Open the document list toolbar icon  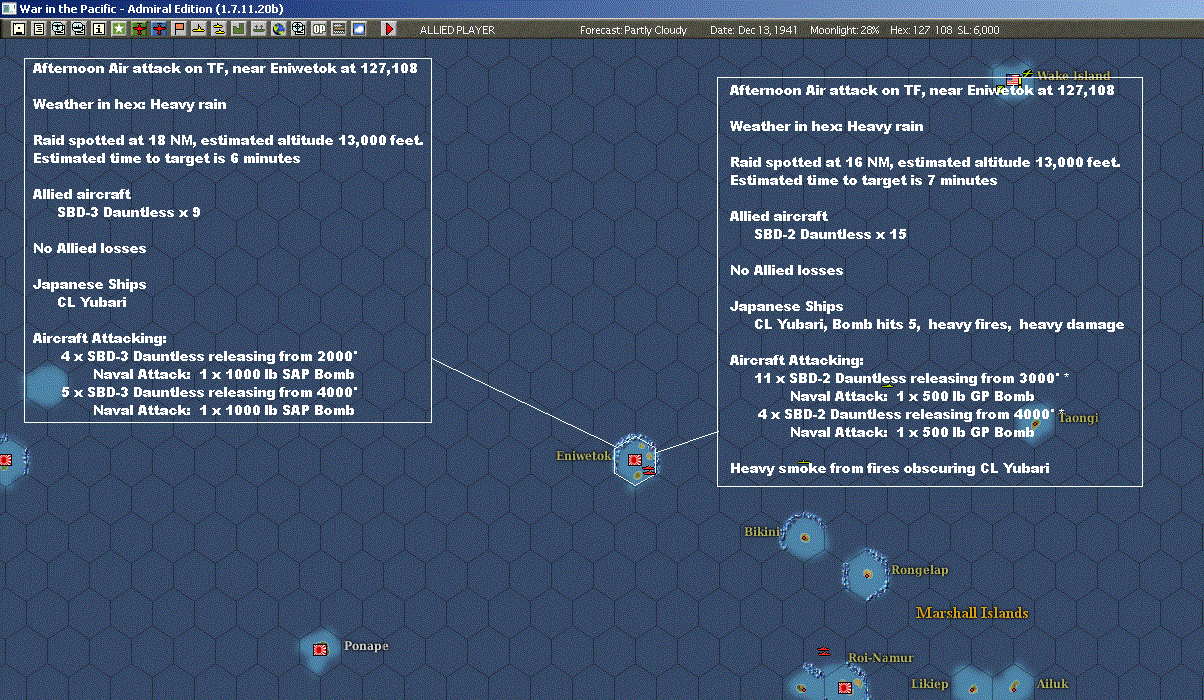[x=39, y=29]
